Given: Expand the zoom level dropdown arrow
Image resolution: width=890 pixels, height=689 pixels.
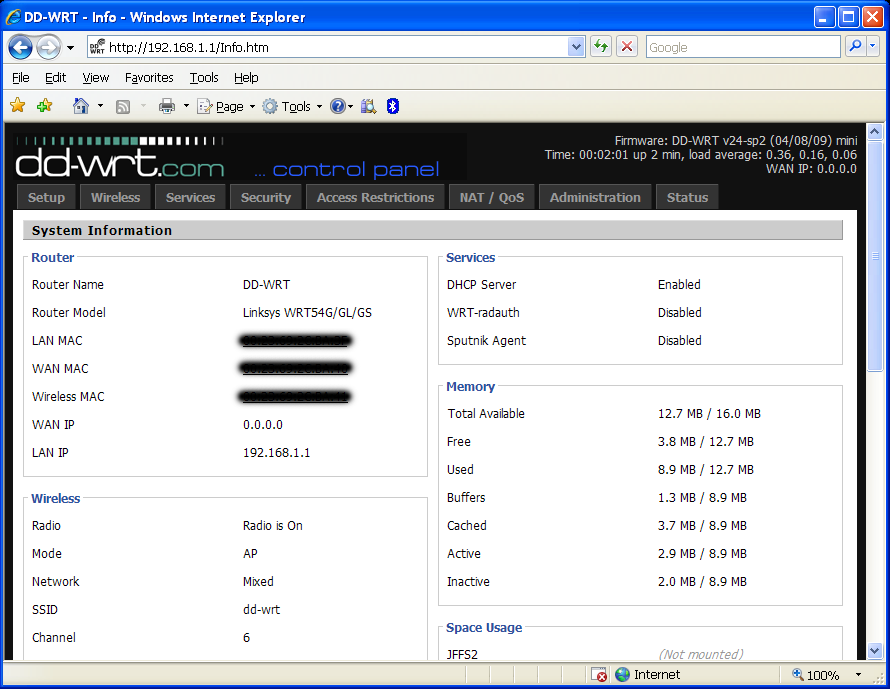Looking at the screenshot, I should pyautogui.click(x=858, y=675).
